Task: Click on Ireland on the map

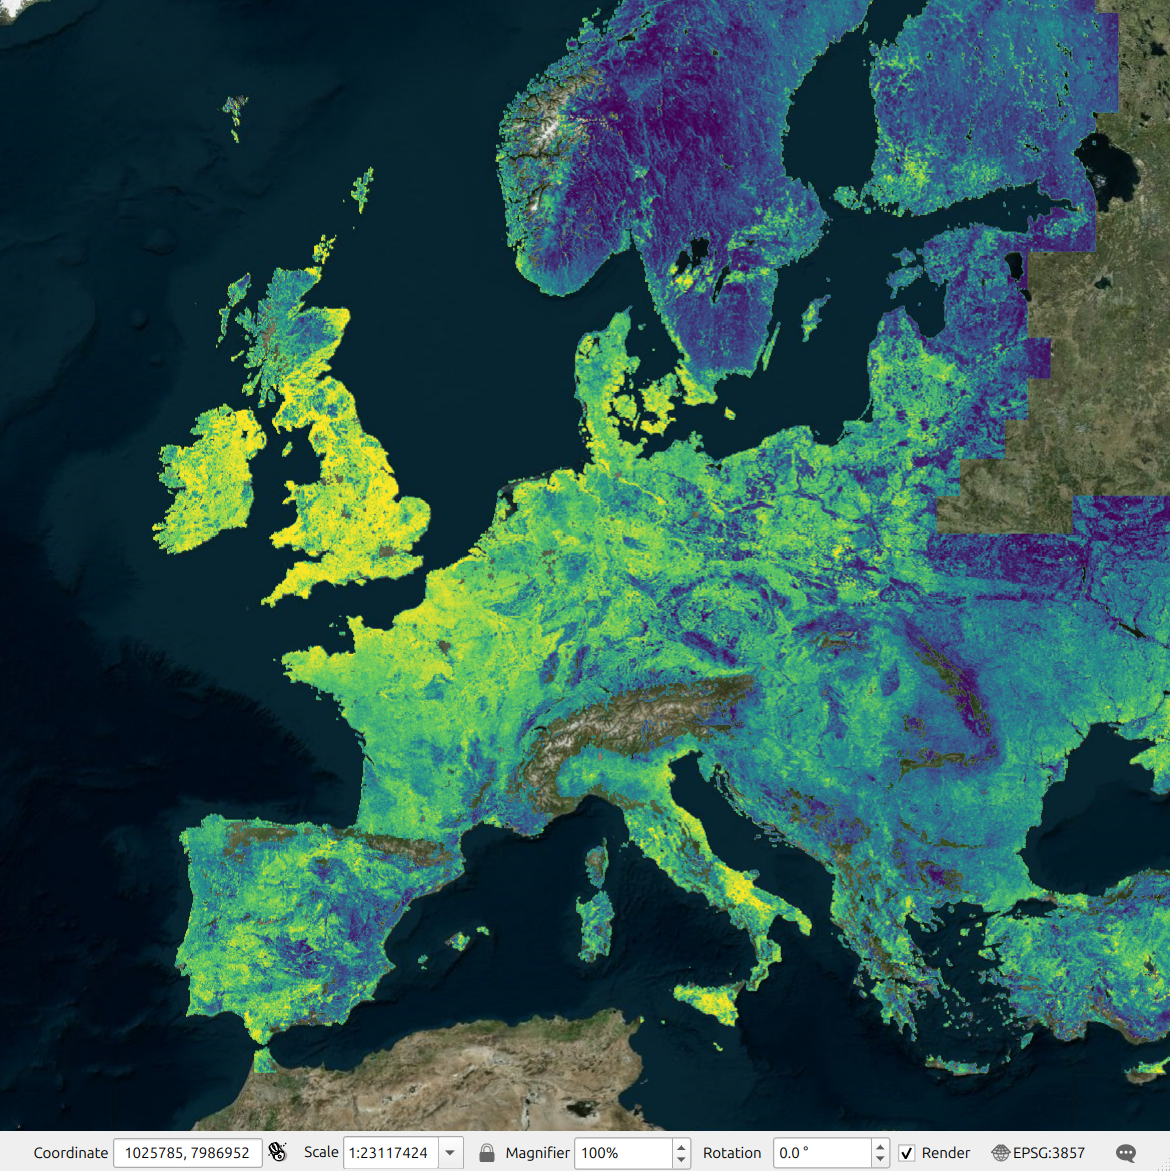Action: click(x=208, y=478)
